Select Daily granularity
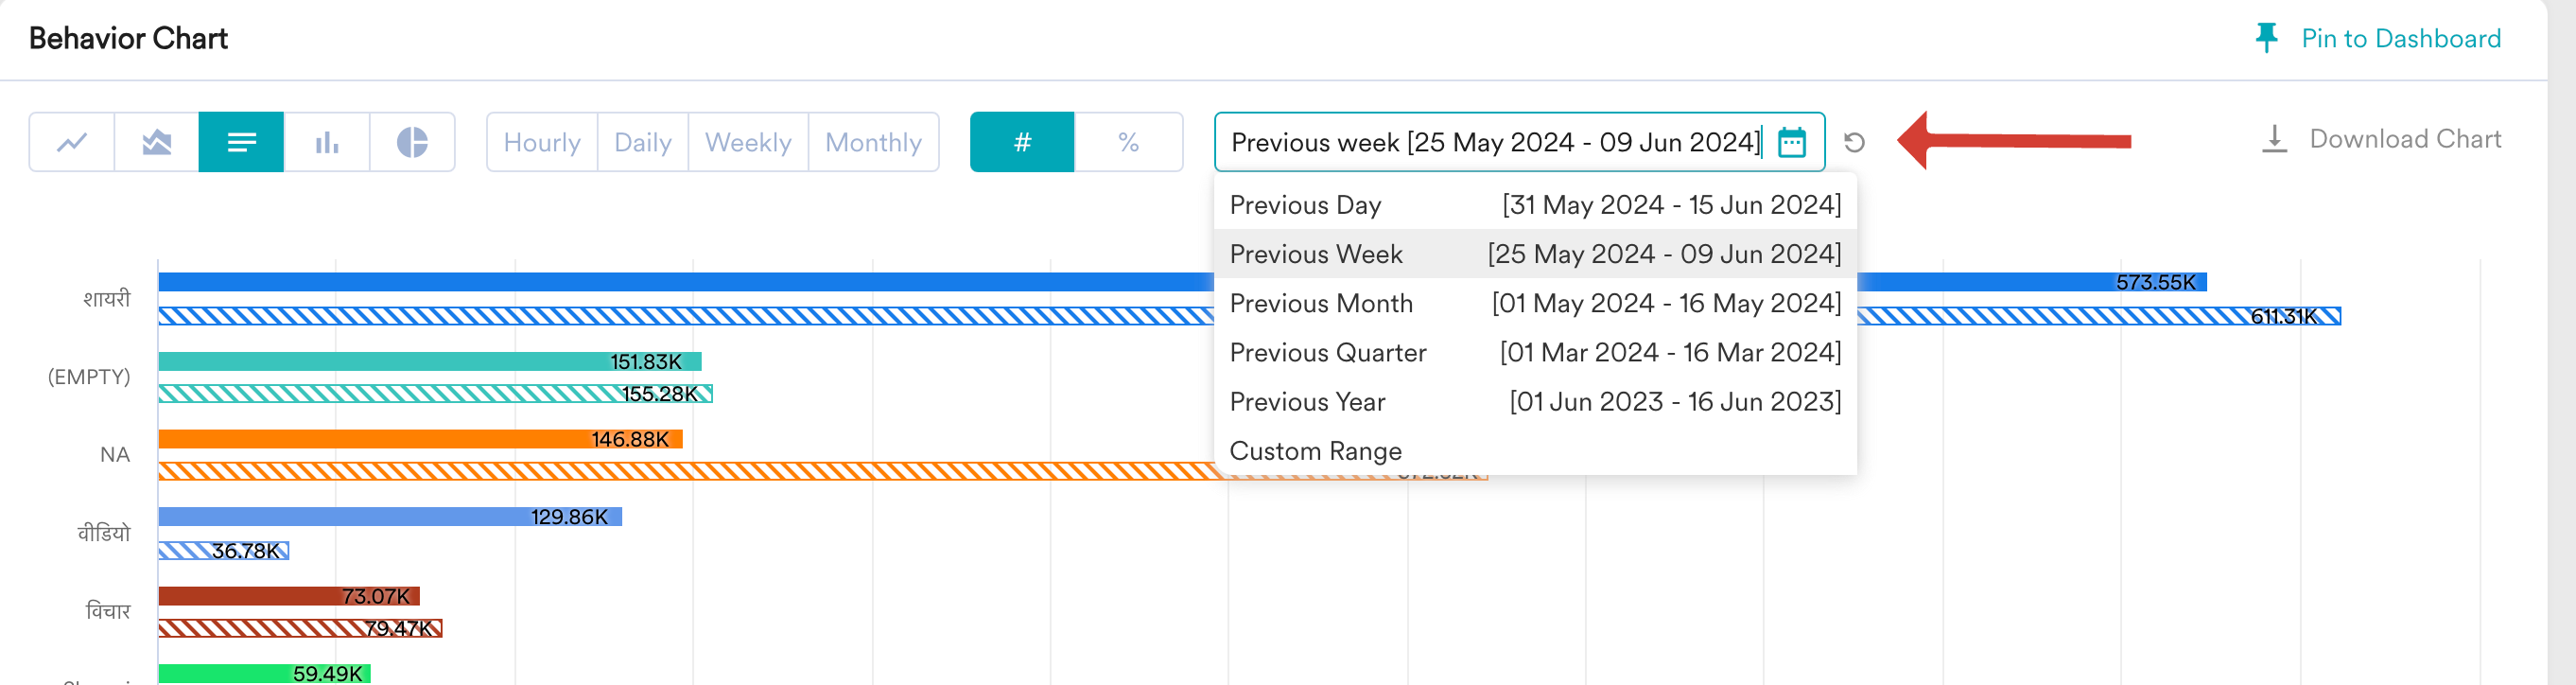This screenshot has width=2576, height=685. (643, 142)
